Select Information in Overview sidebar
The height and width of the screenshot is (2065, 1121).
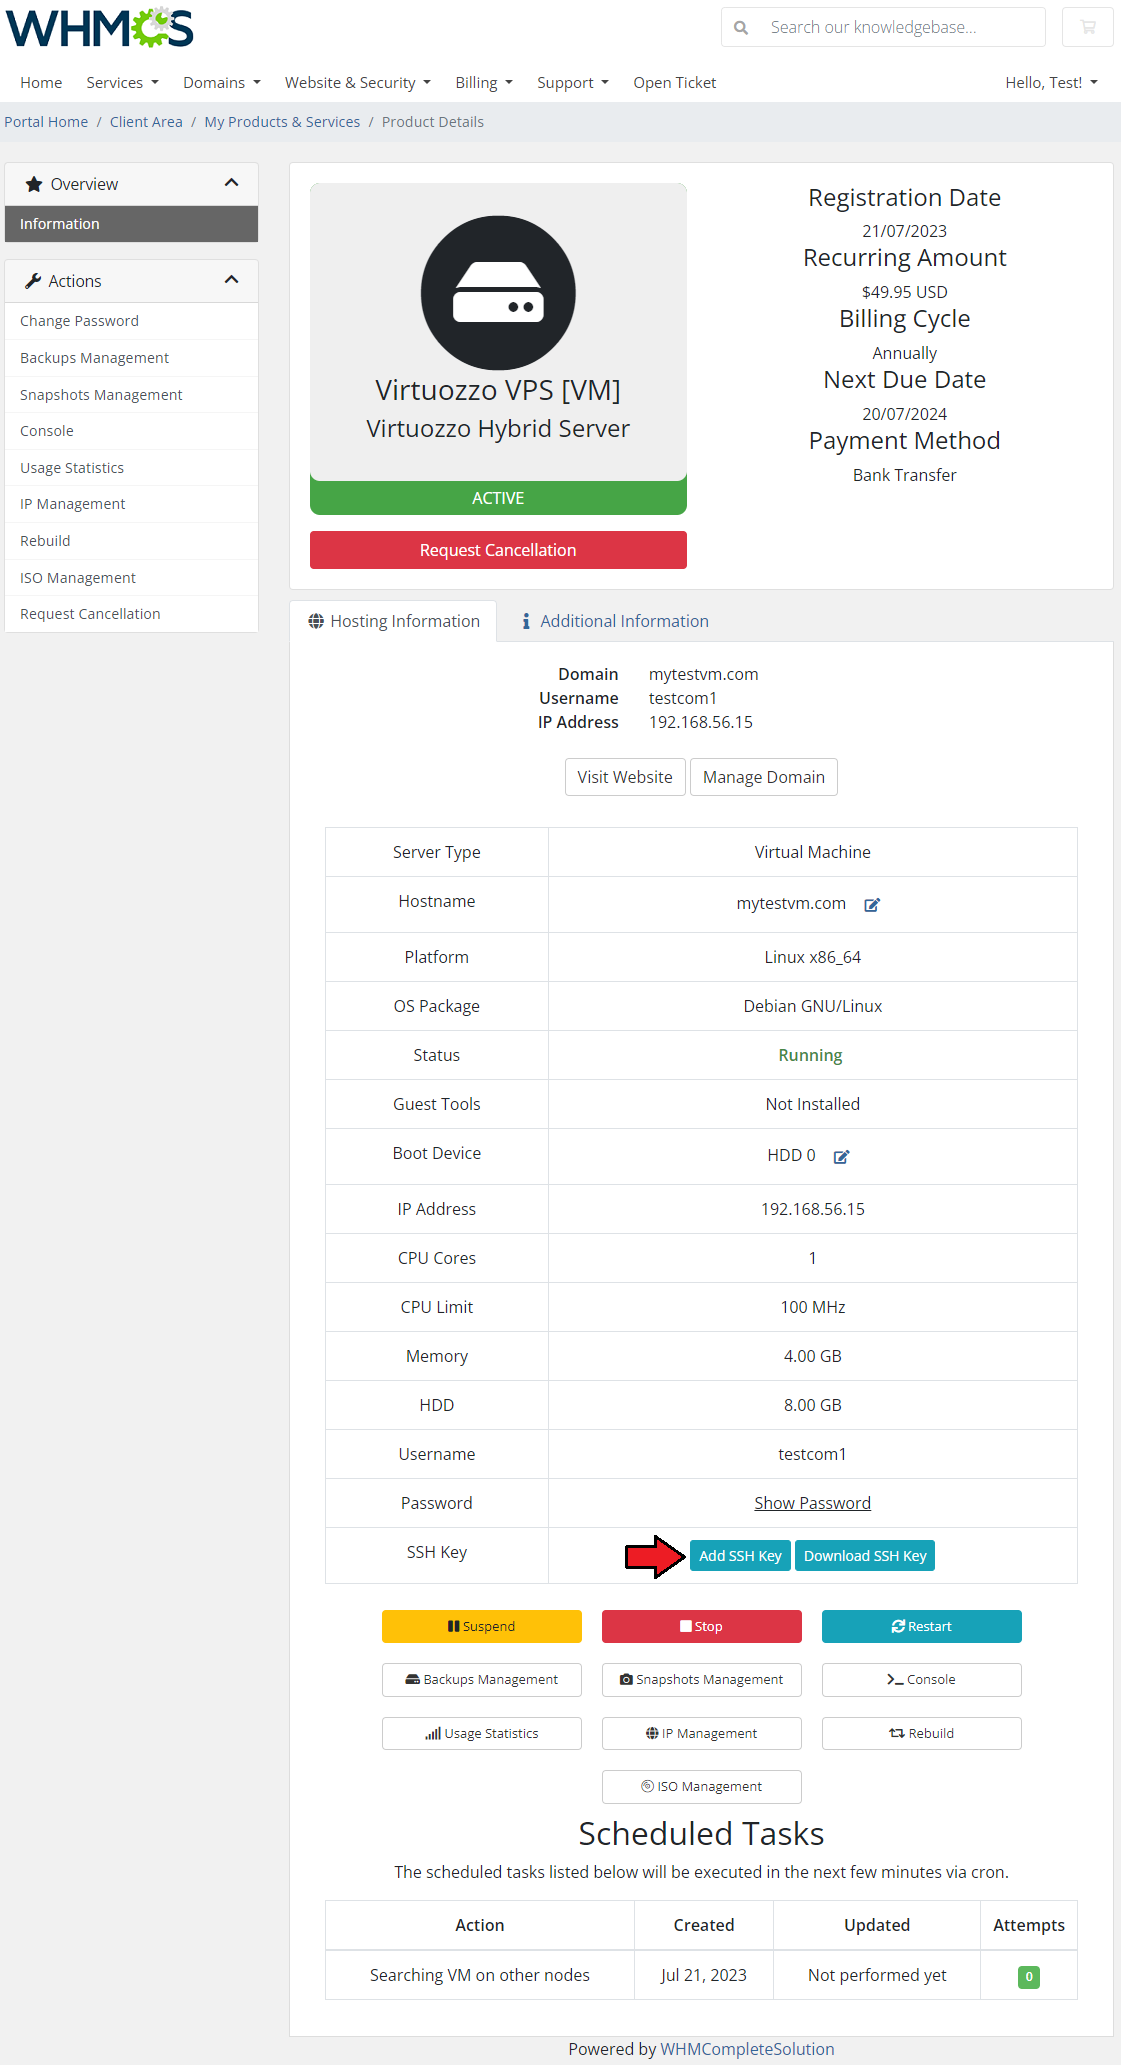point(131,224)
